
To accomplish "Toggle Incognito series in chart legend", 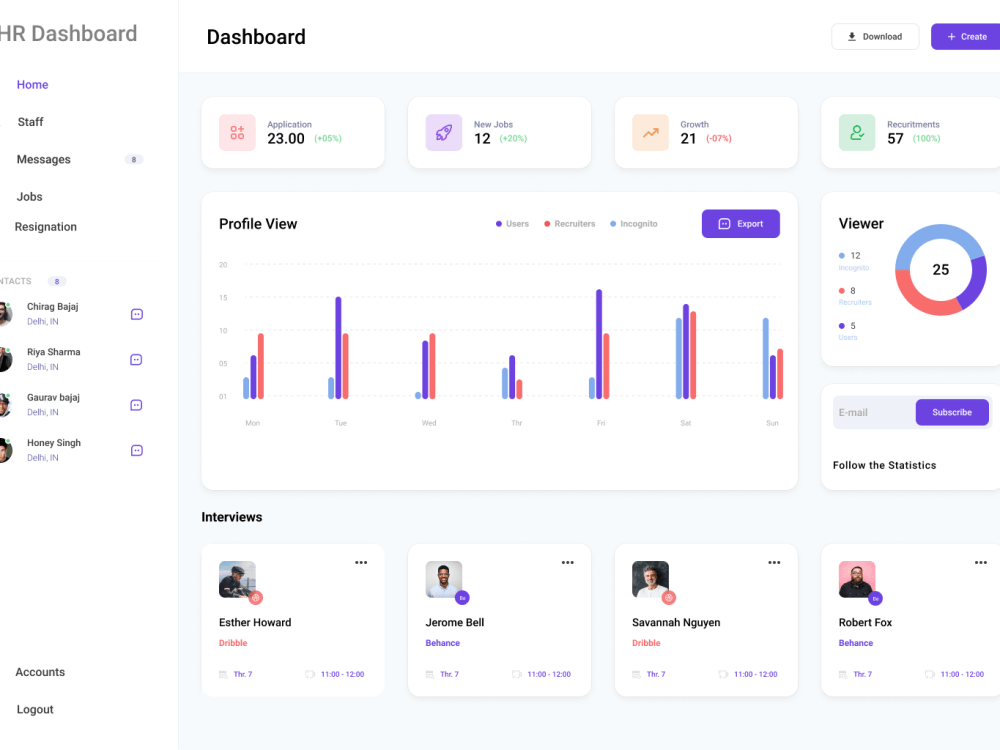I will point(633,224).
